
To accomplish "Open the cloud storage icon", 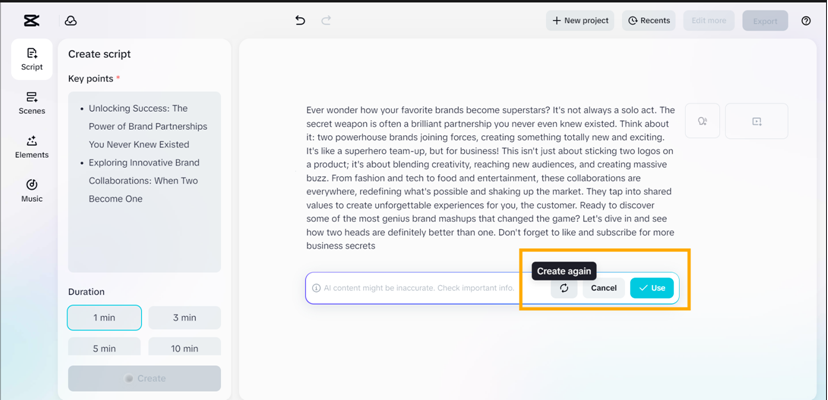I will (71, 20).
